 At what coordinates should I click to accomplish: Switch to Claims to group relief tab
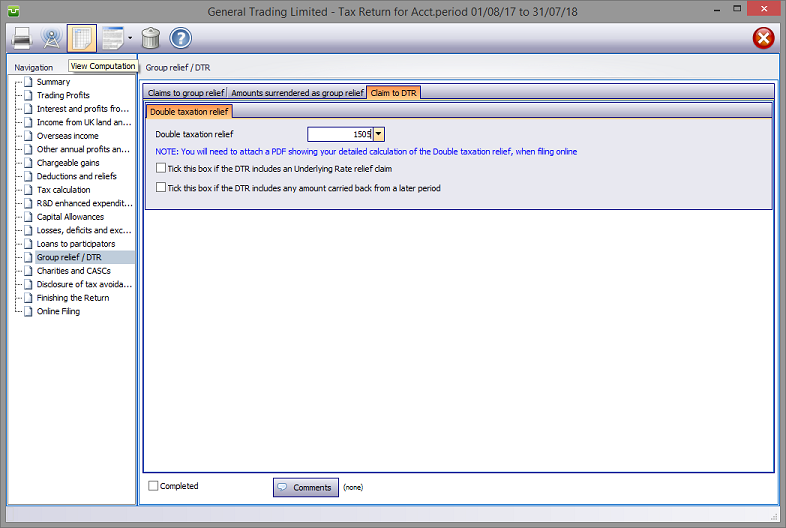[x=185, y=93]
